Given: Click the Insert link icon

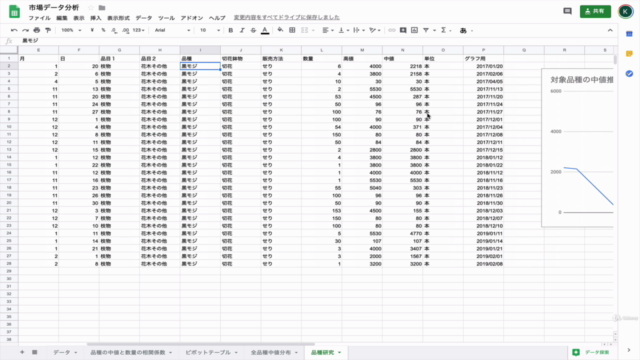Looking at the screenshot, I should click(392, 30).
